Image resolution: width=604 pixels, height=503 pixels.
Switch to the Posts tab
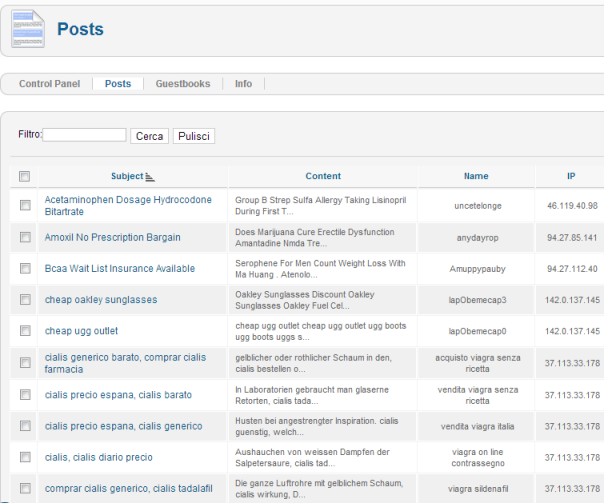(118, 84)
